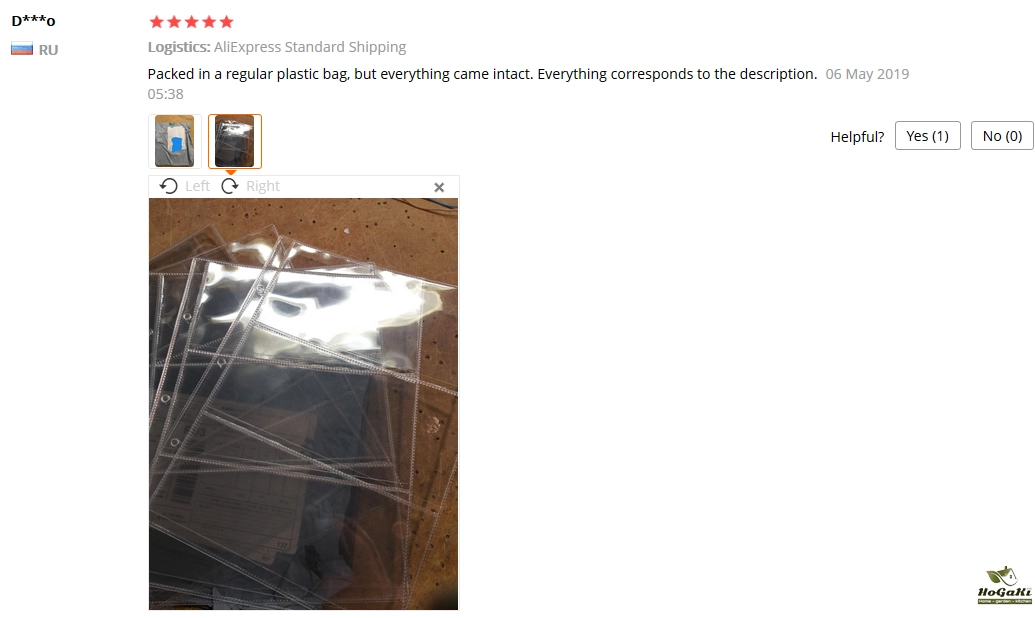Select the second review thumbnail
1035x618 pixels.
pyautogui.click(x=235, y=141)
